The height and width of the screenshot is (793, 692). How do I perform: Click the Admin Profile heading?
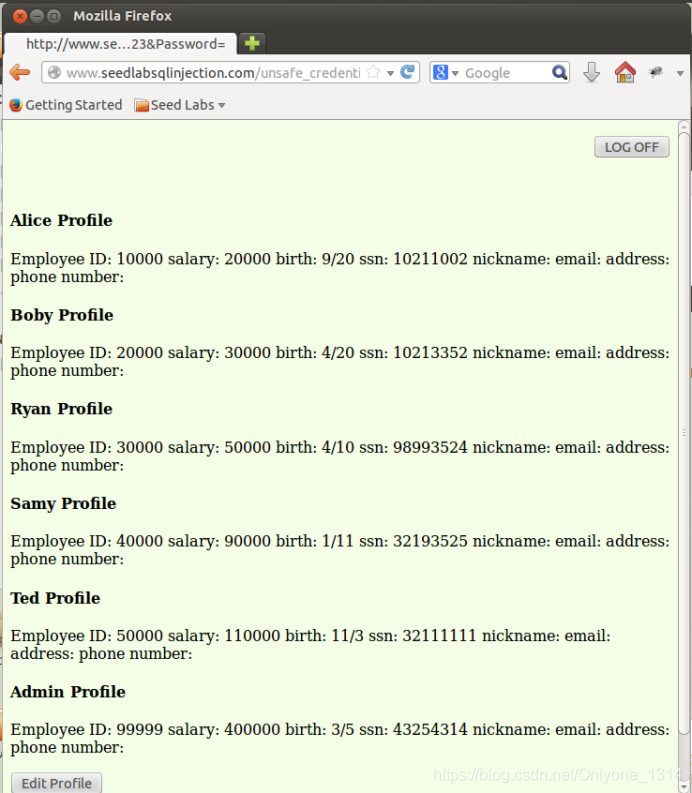coord(68,691)
